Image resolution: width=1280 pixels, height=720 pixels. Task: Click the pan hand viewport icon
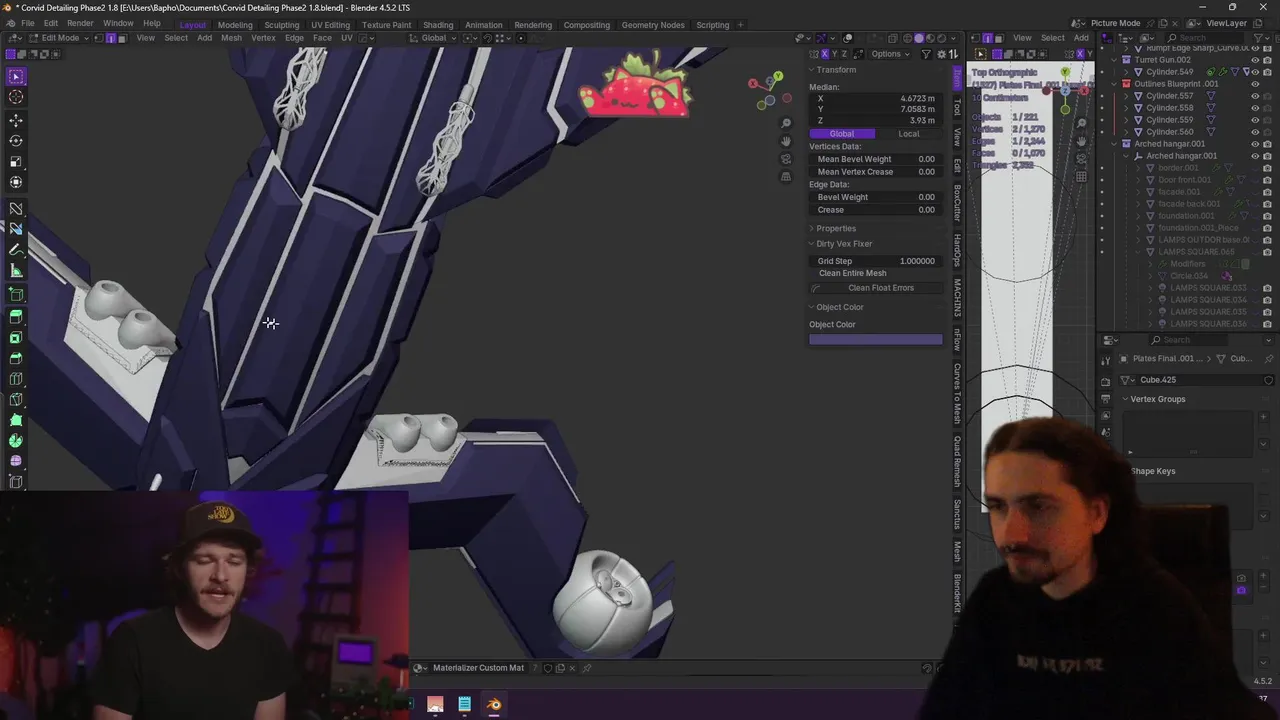(786, 141)
